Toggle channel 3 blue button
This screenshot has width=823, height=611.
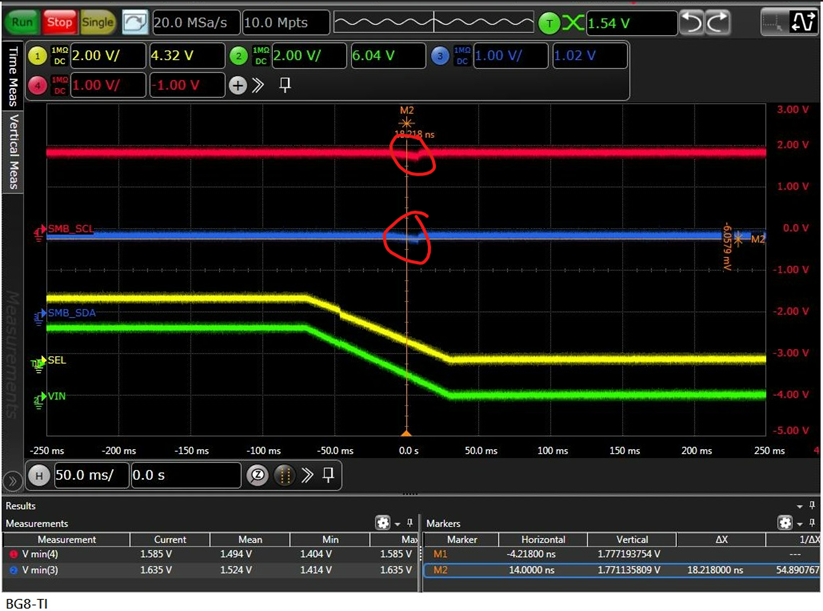pyautogui.click(x=440, y=56)
